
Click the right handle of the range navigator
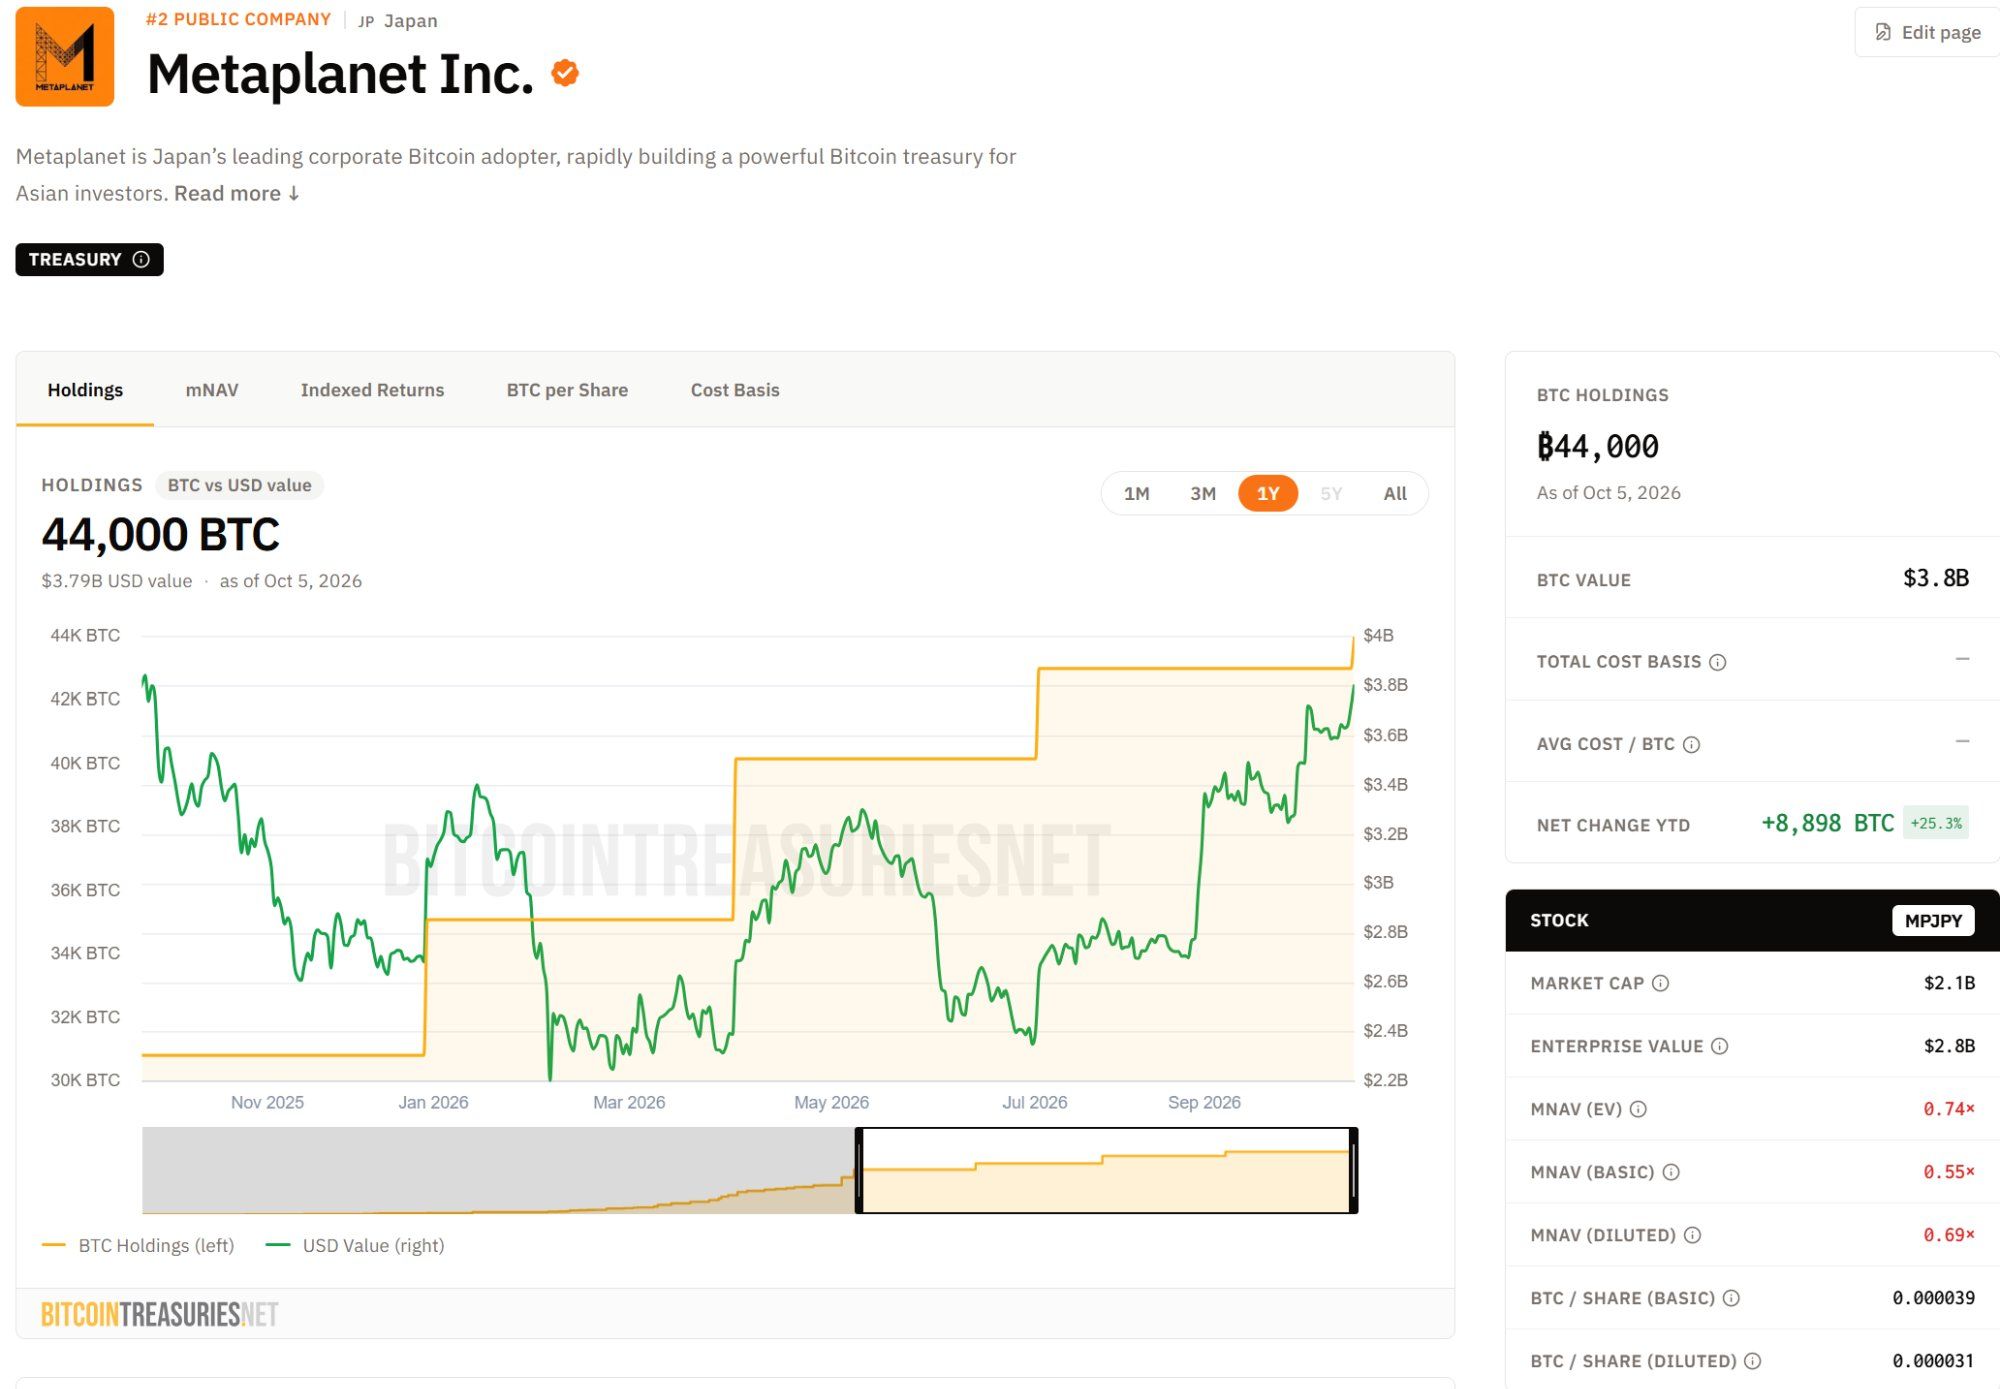click(1353, 1170)
